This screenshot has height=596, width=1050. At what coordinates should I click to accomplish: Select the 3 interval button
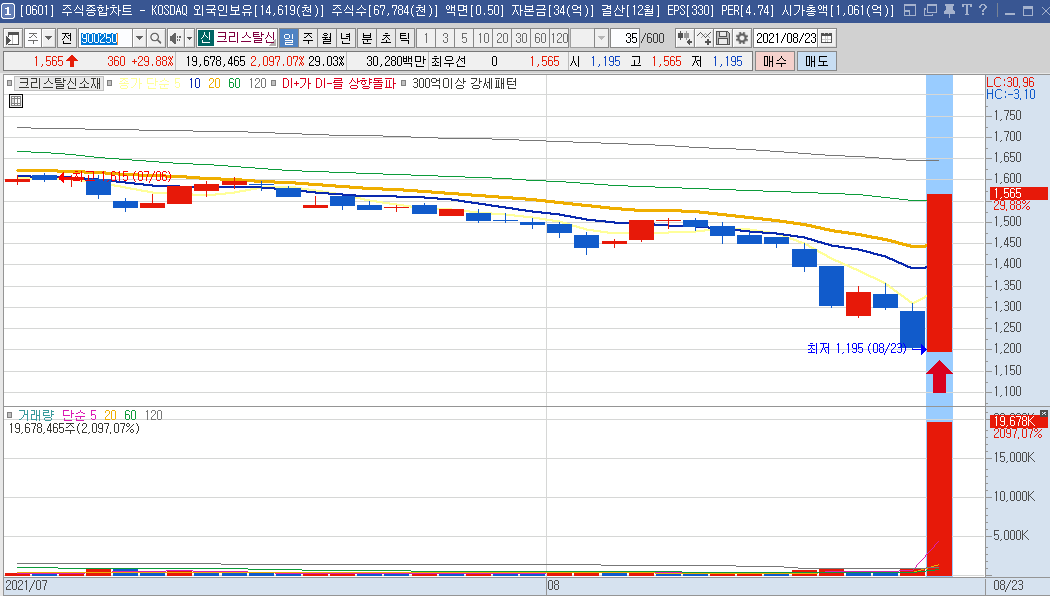(x=445, y=38)
